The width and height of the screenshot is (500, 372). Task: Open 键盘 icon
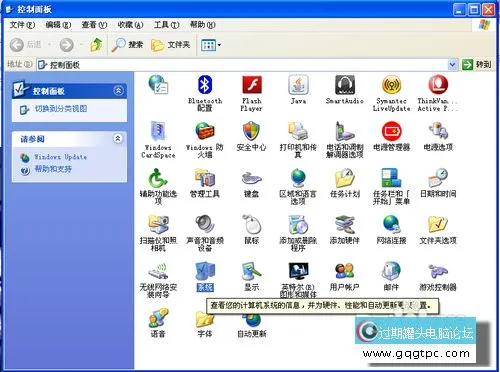pyautogui.click(x=251, y=178)
